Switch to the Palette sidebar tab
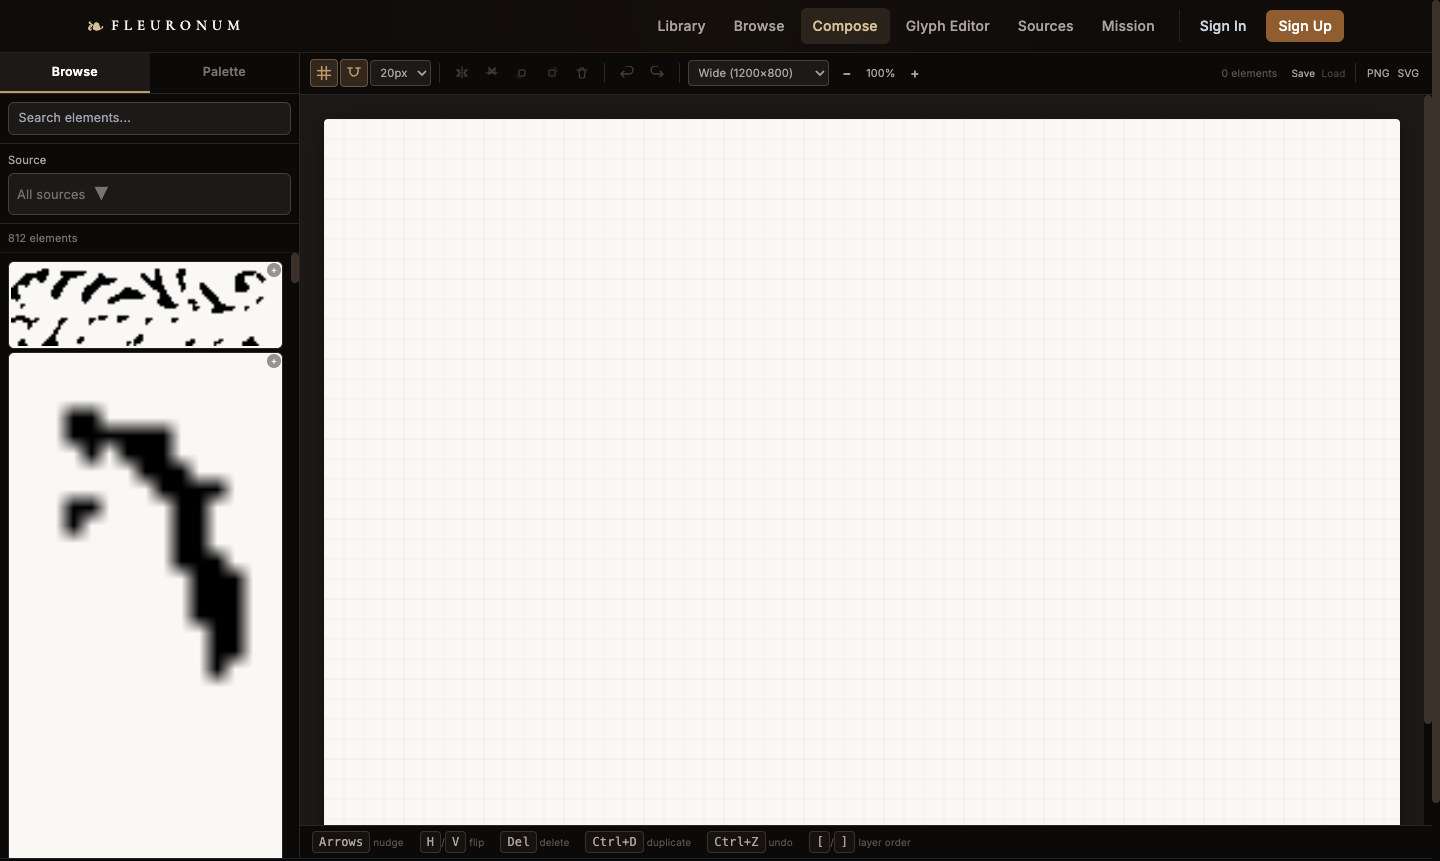This screenshot has height=861, width=1440. [224, 72]
